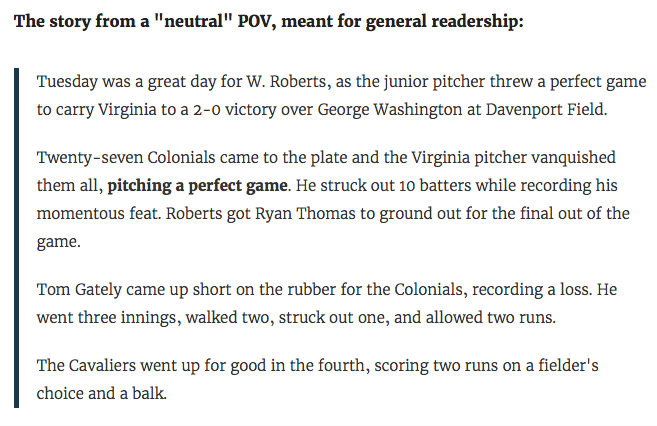Click the bold "pitching a perfect game" text

[x=198, y=186]
